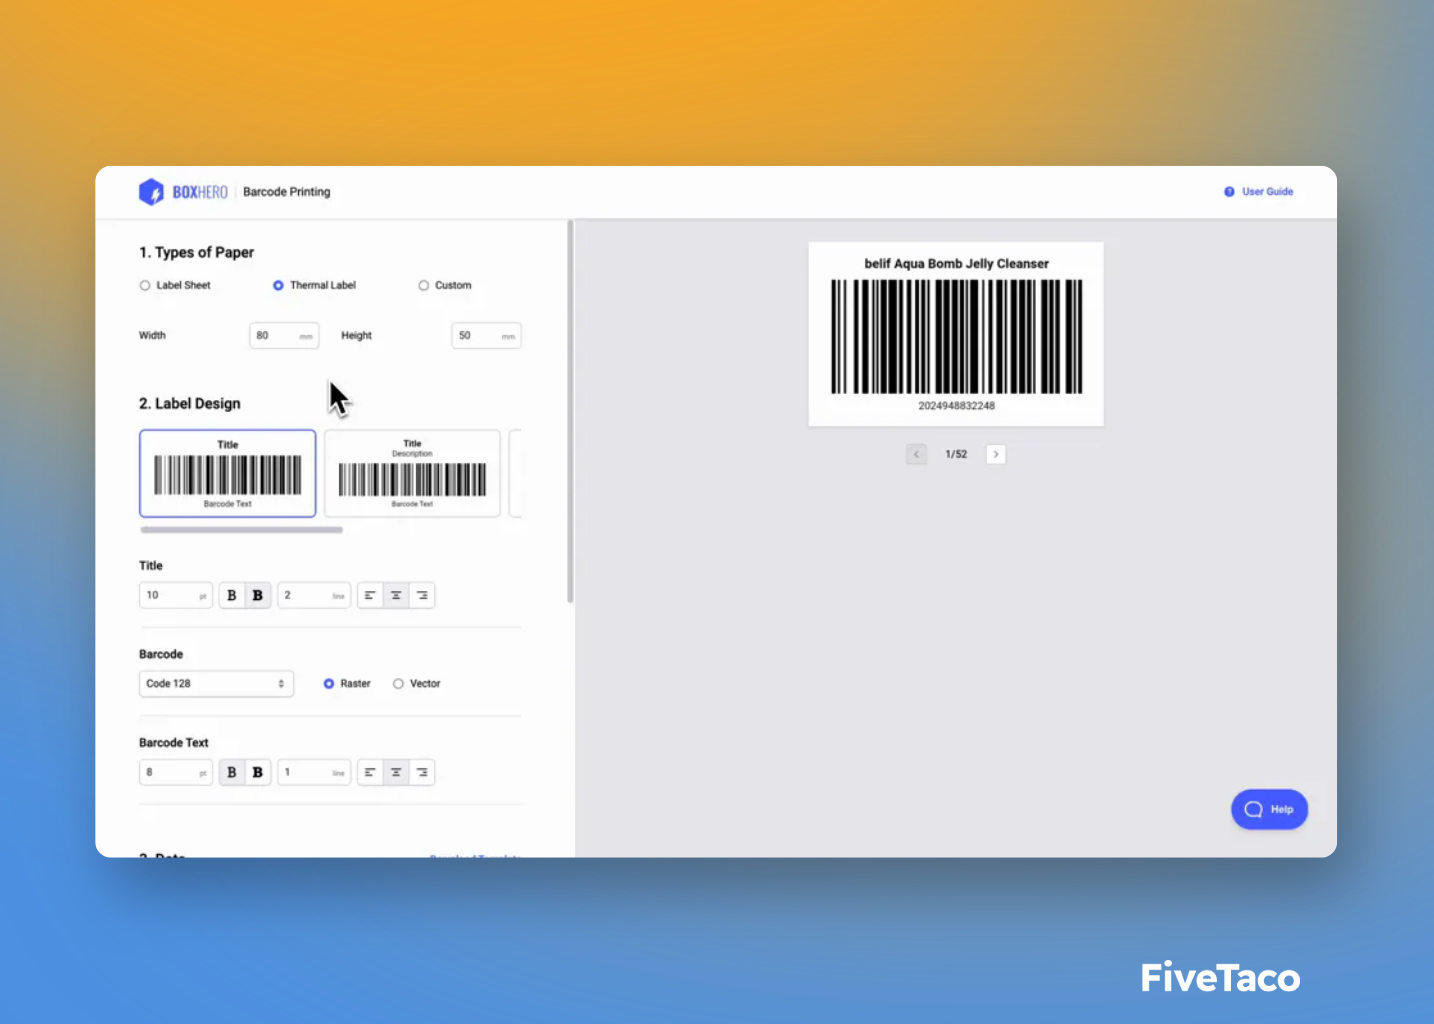
Task: Click the Barcode Text line count field
Action: pos(314,772)
